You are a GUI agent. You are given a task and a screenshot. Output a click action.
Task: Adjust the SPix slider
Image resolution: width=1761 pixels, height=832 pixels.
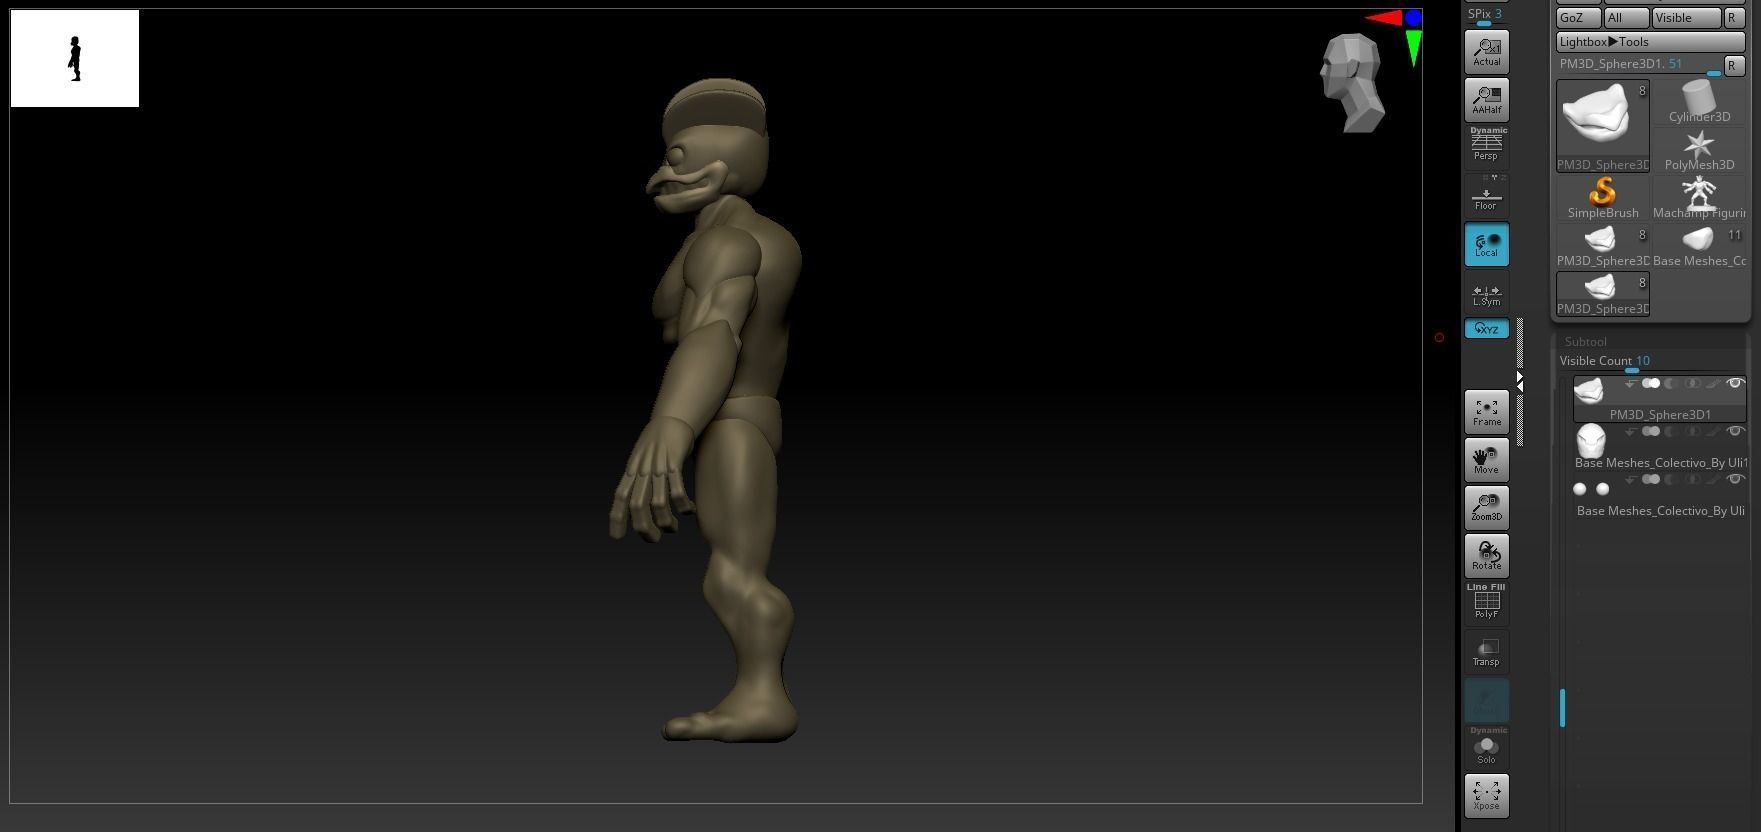pos(1485,16)
